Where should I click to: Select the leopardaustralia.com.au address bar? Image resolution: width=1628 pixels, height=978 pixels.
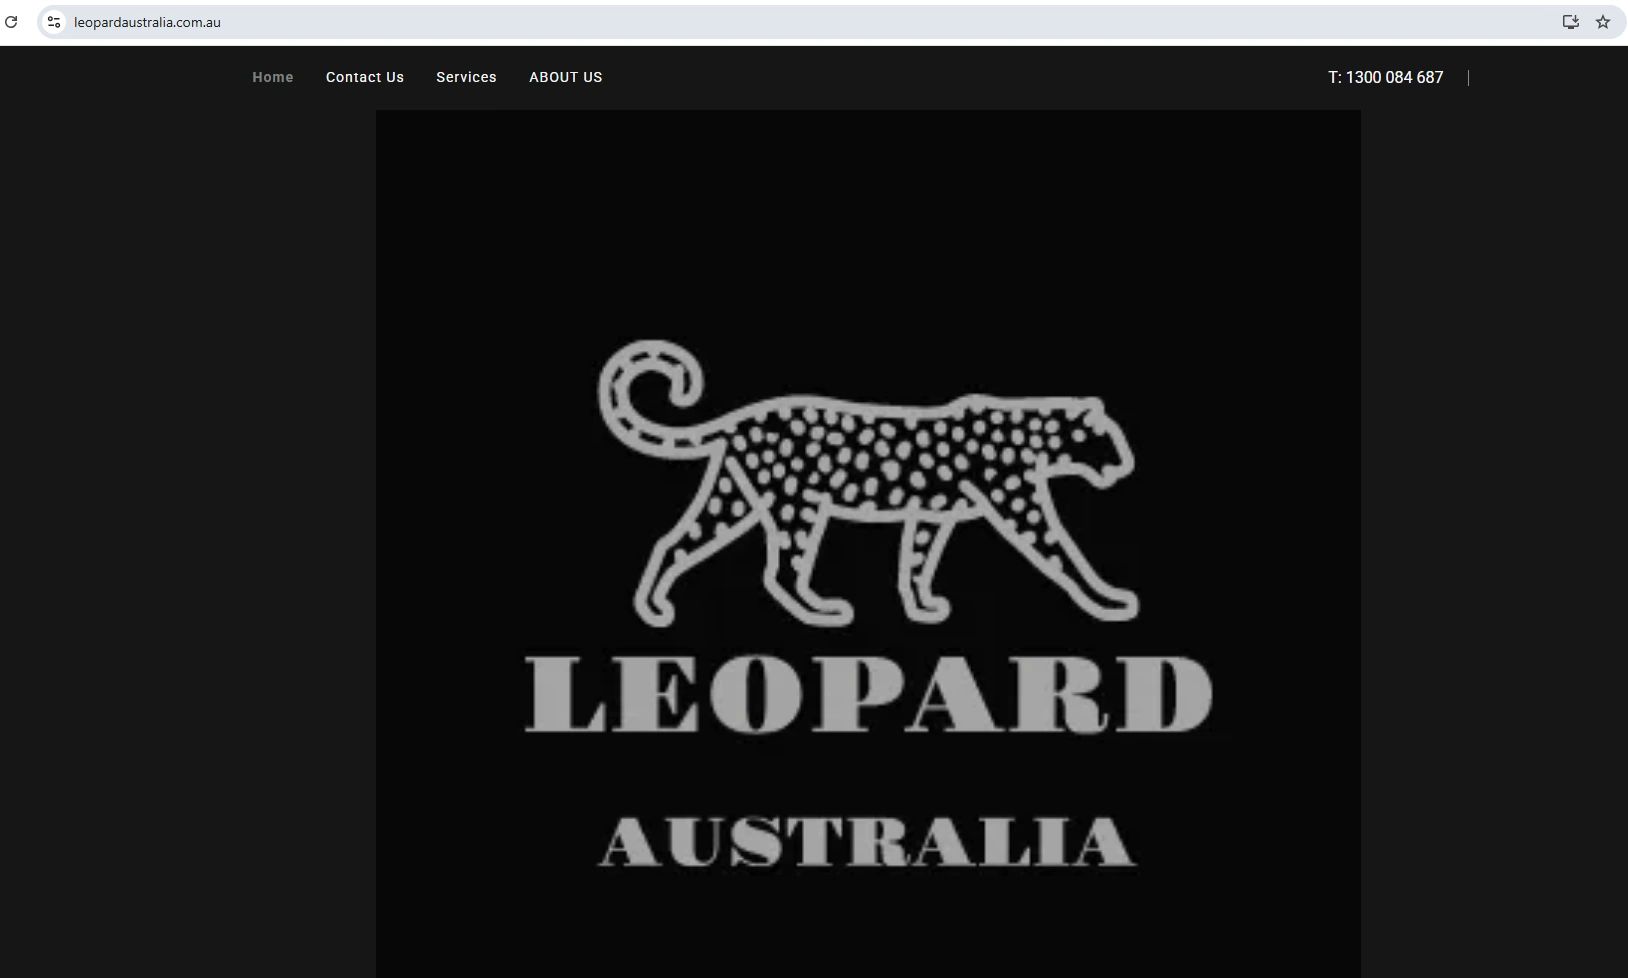800,21
